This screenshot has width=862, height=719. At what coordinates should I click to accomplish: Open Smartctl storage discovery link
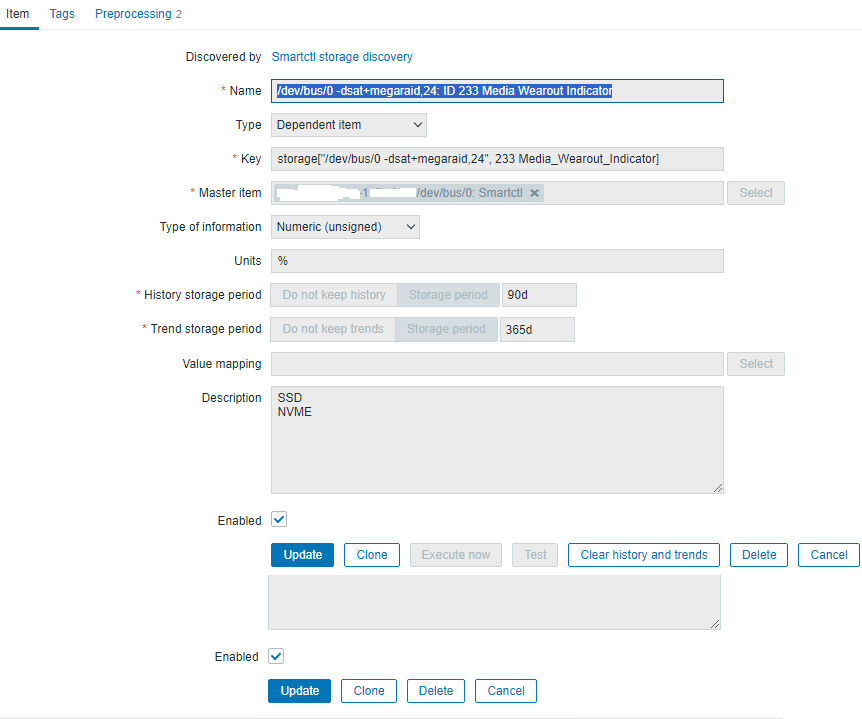click(x=342, y=57)
